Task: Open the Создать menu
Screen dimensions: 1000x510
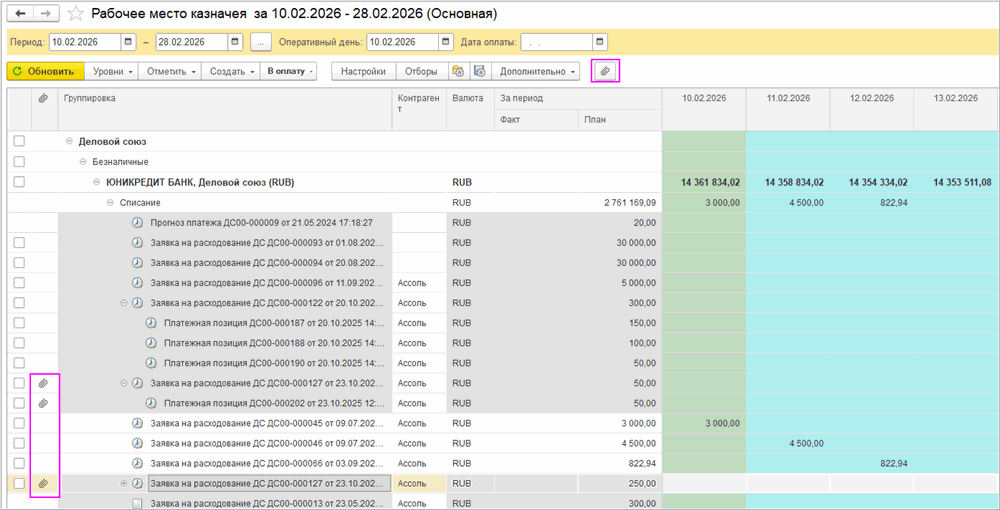Action: (231, 72)
